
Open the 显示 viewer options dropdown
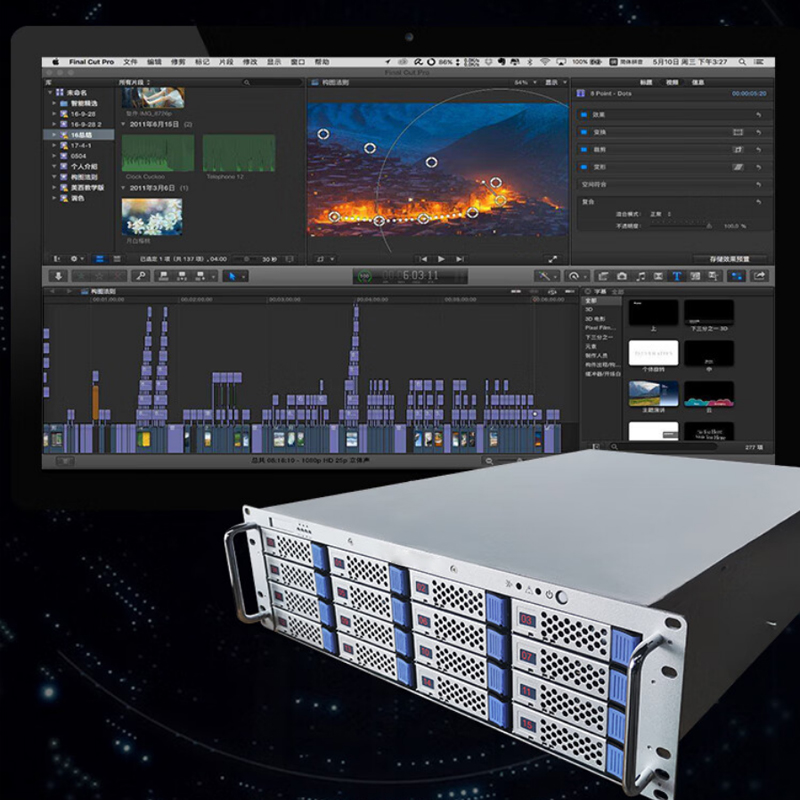click(x=549, y=82)
